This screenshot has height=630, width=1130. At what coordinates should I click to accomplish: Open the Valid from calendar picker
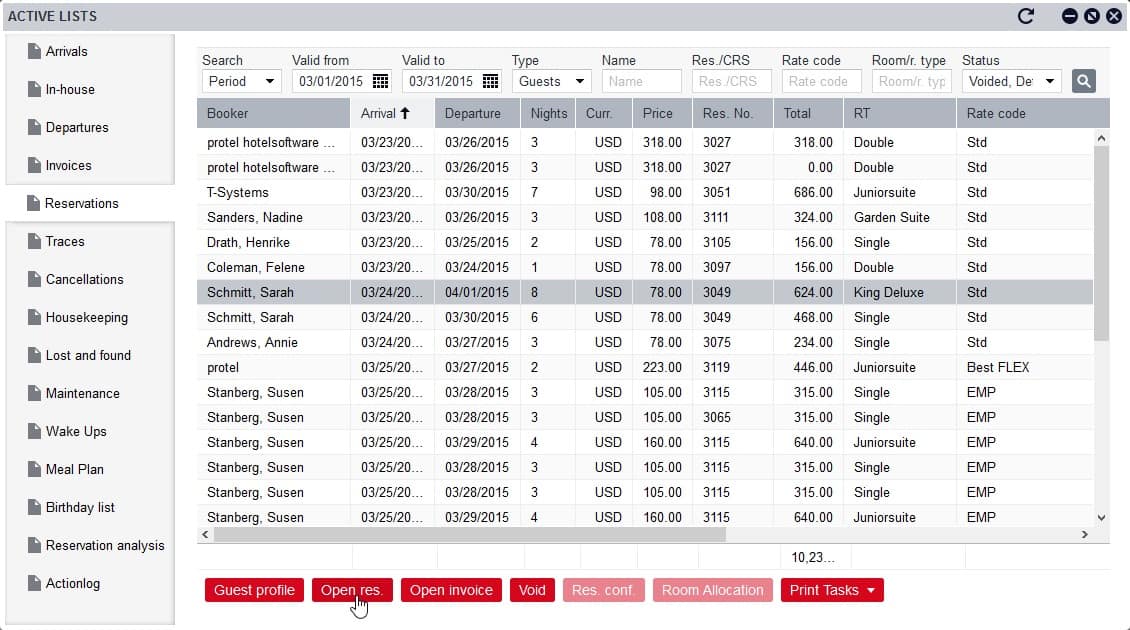point(381,81)
